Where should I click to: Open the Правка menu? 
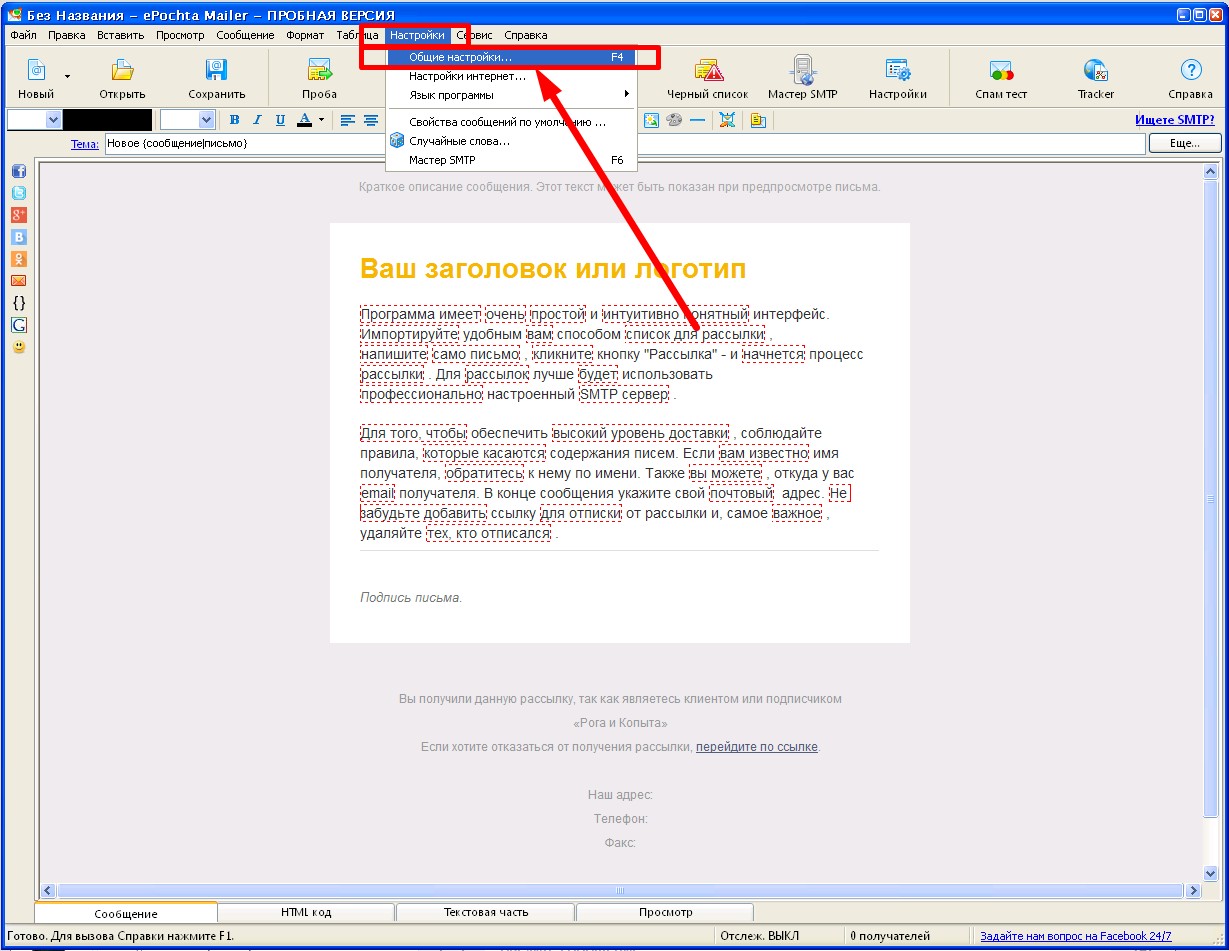tap(66, 35)
